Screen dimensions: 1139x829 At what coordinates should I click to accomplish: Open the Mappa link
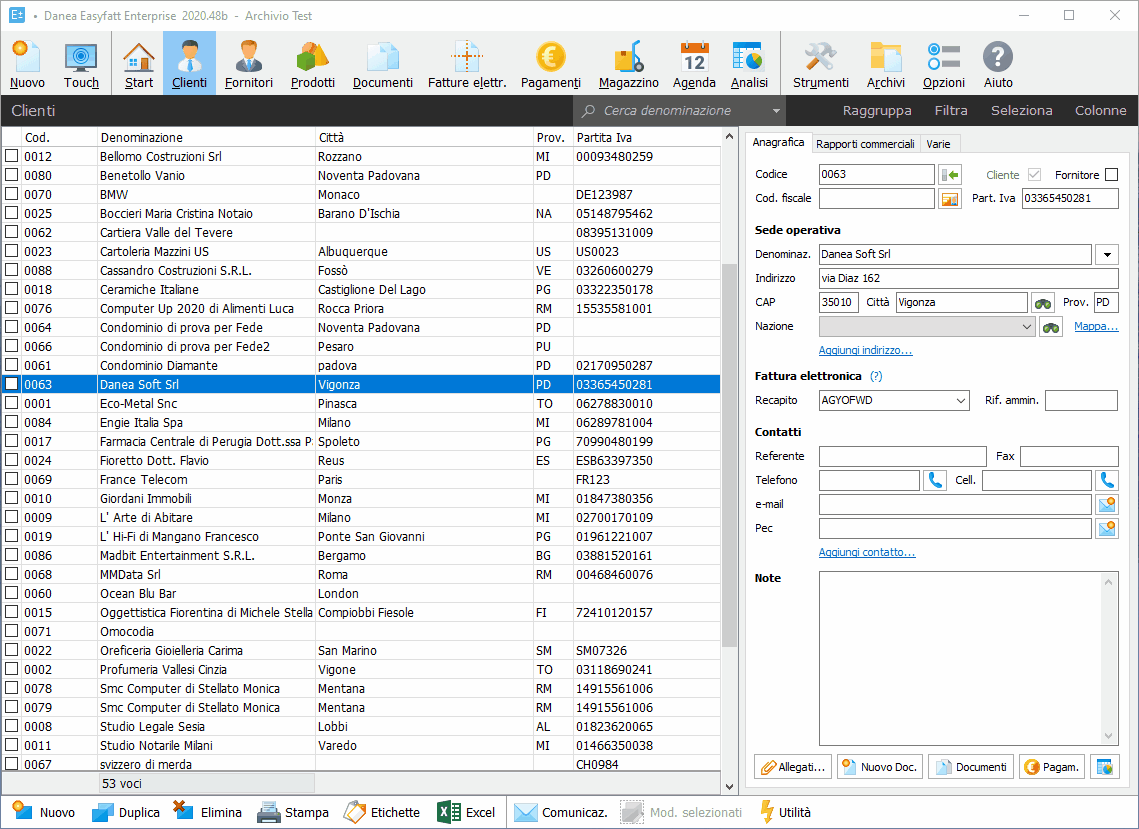(1096, 326)
